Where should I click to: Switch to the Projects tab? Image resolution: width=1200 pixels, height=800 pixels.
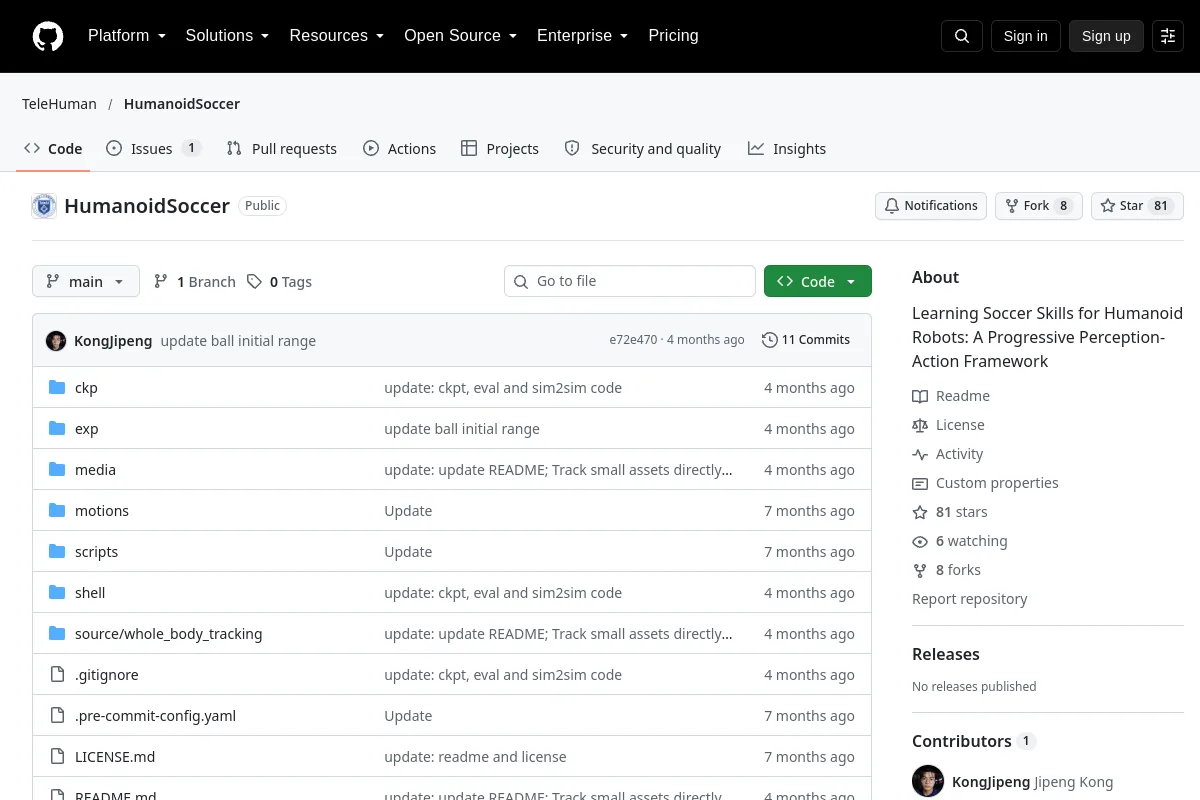(500, 149)
